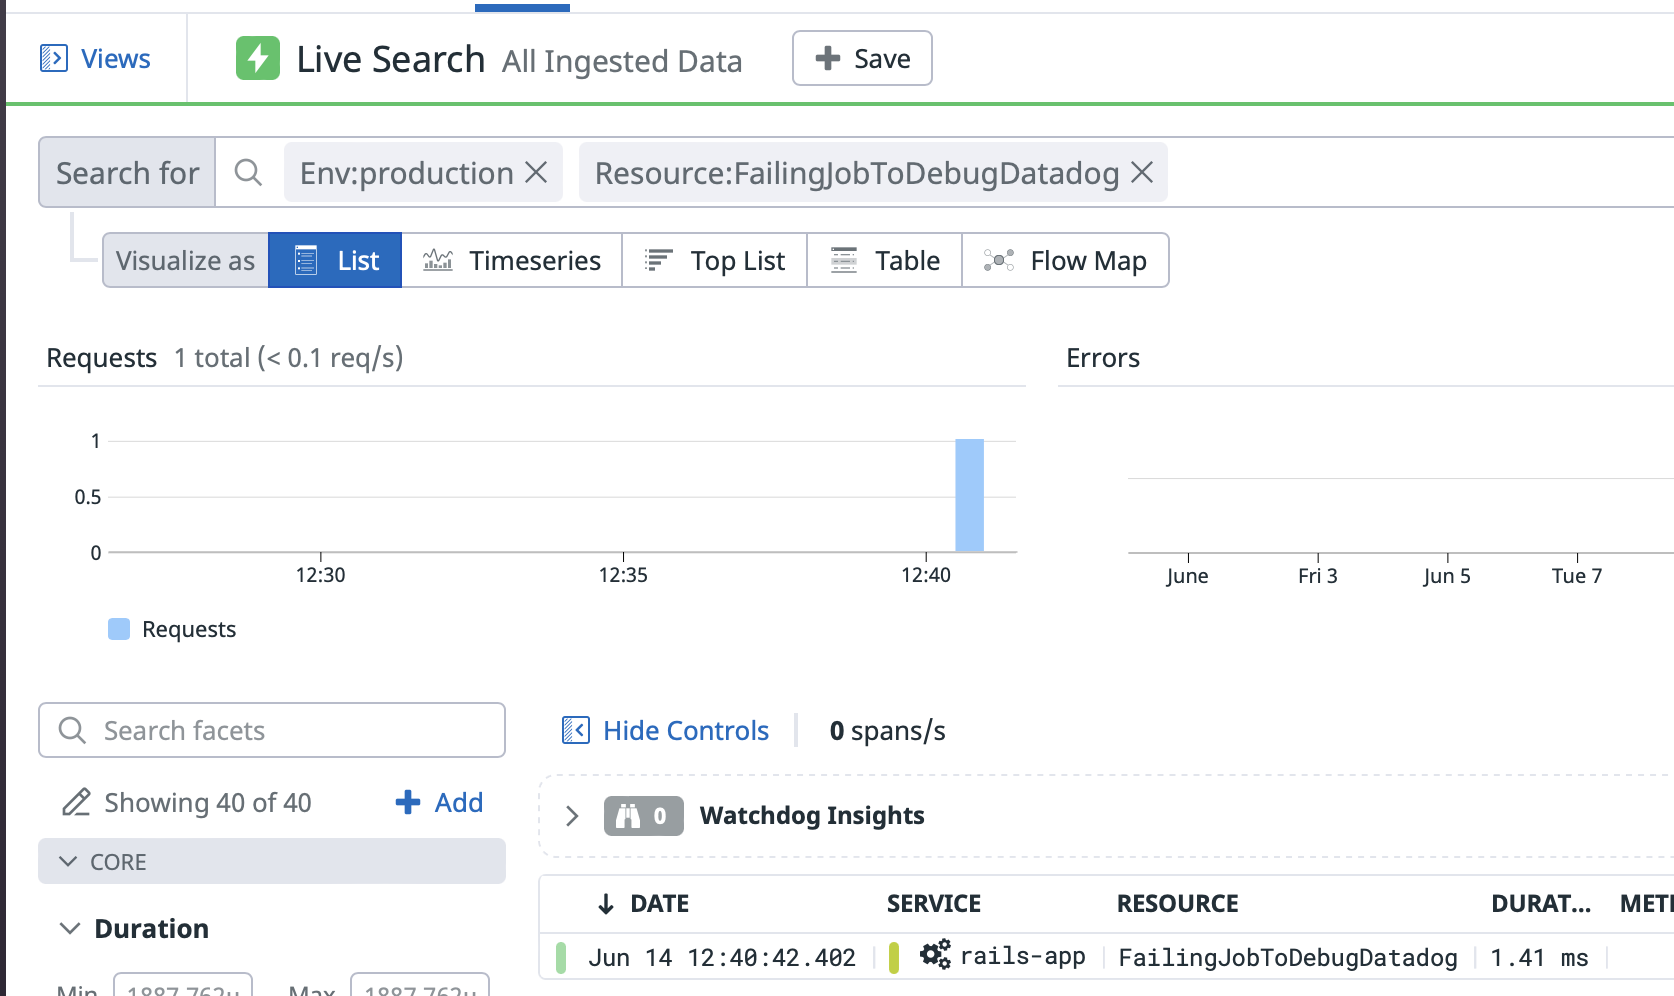Click the Watchdog binoculars count badge
Screen dimensions: 1674x996
[643, 816]
